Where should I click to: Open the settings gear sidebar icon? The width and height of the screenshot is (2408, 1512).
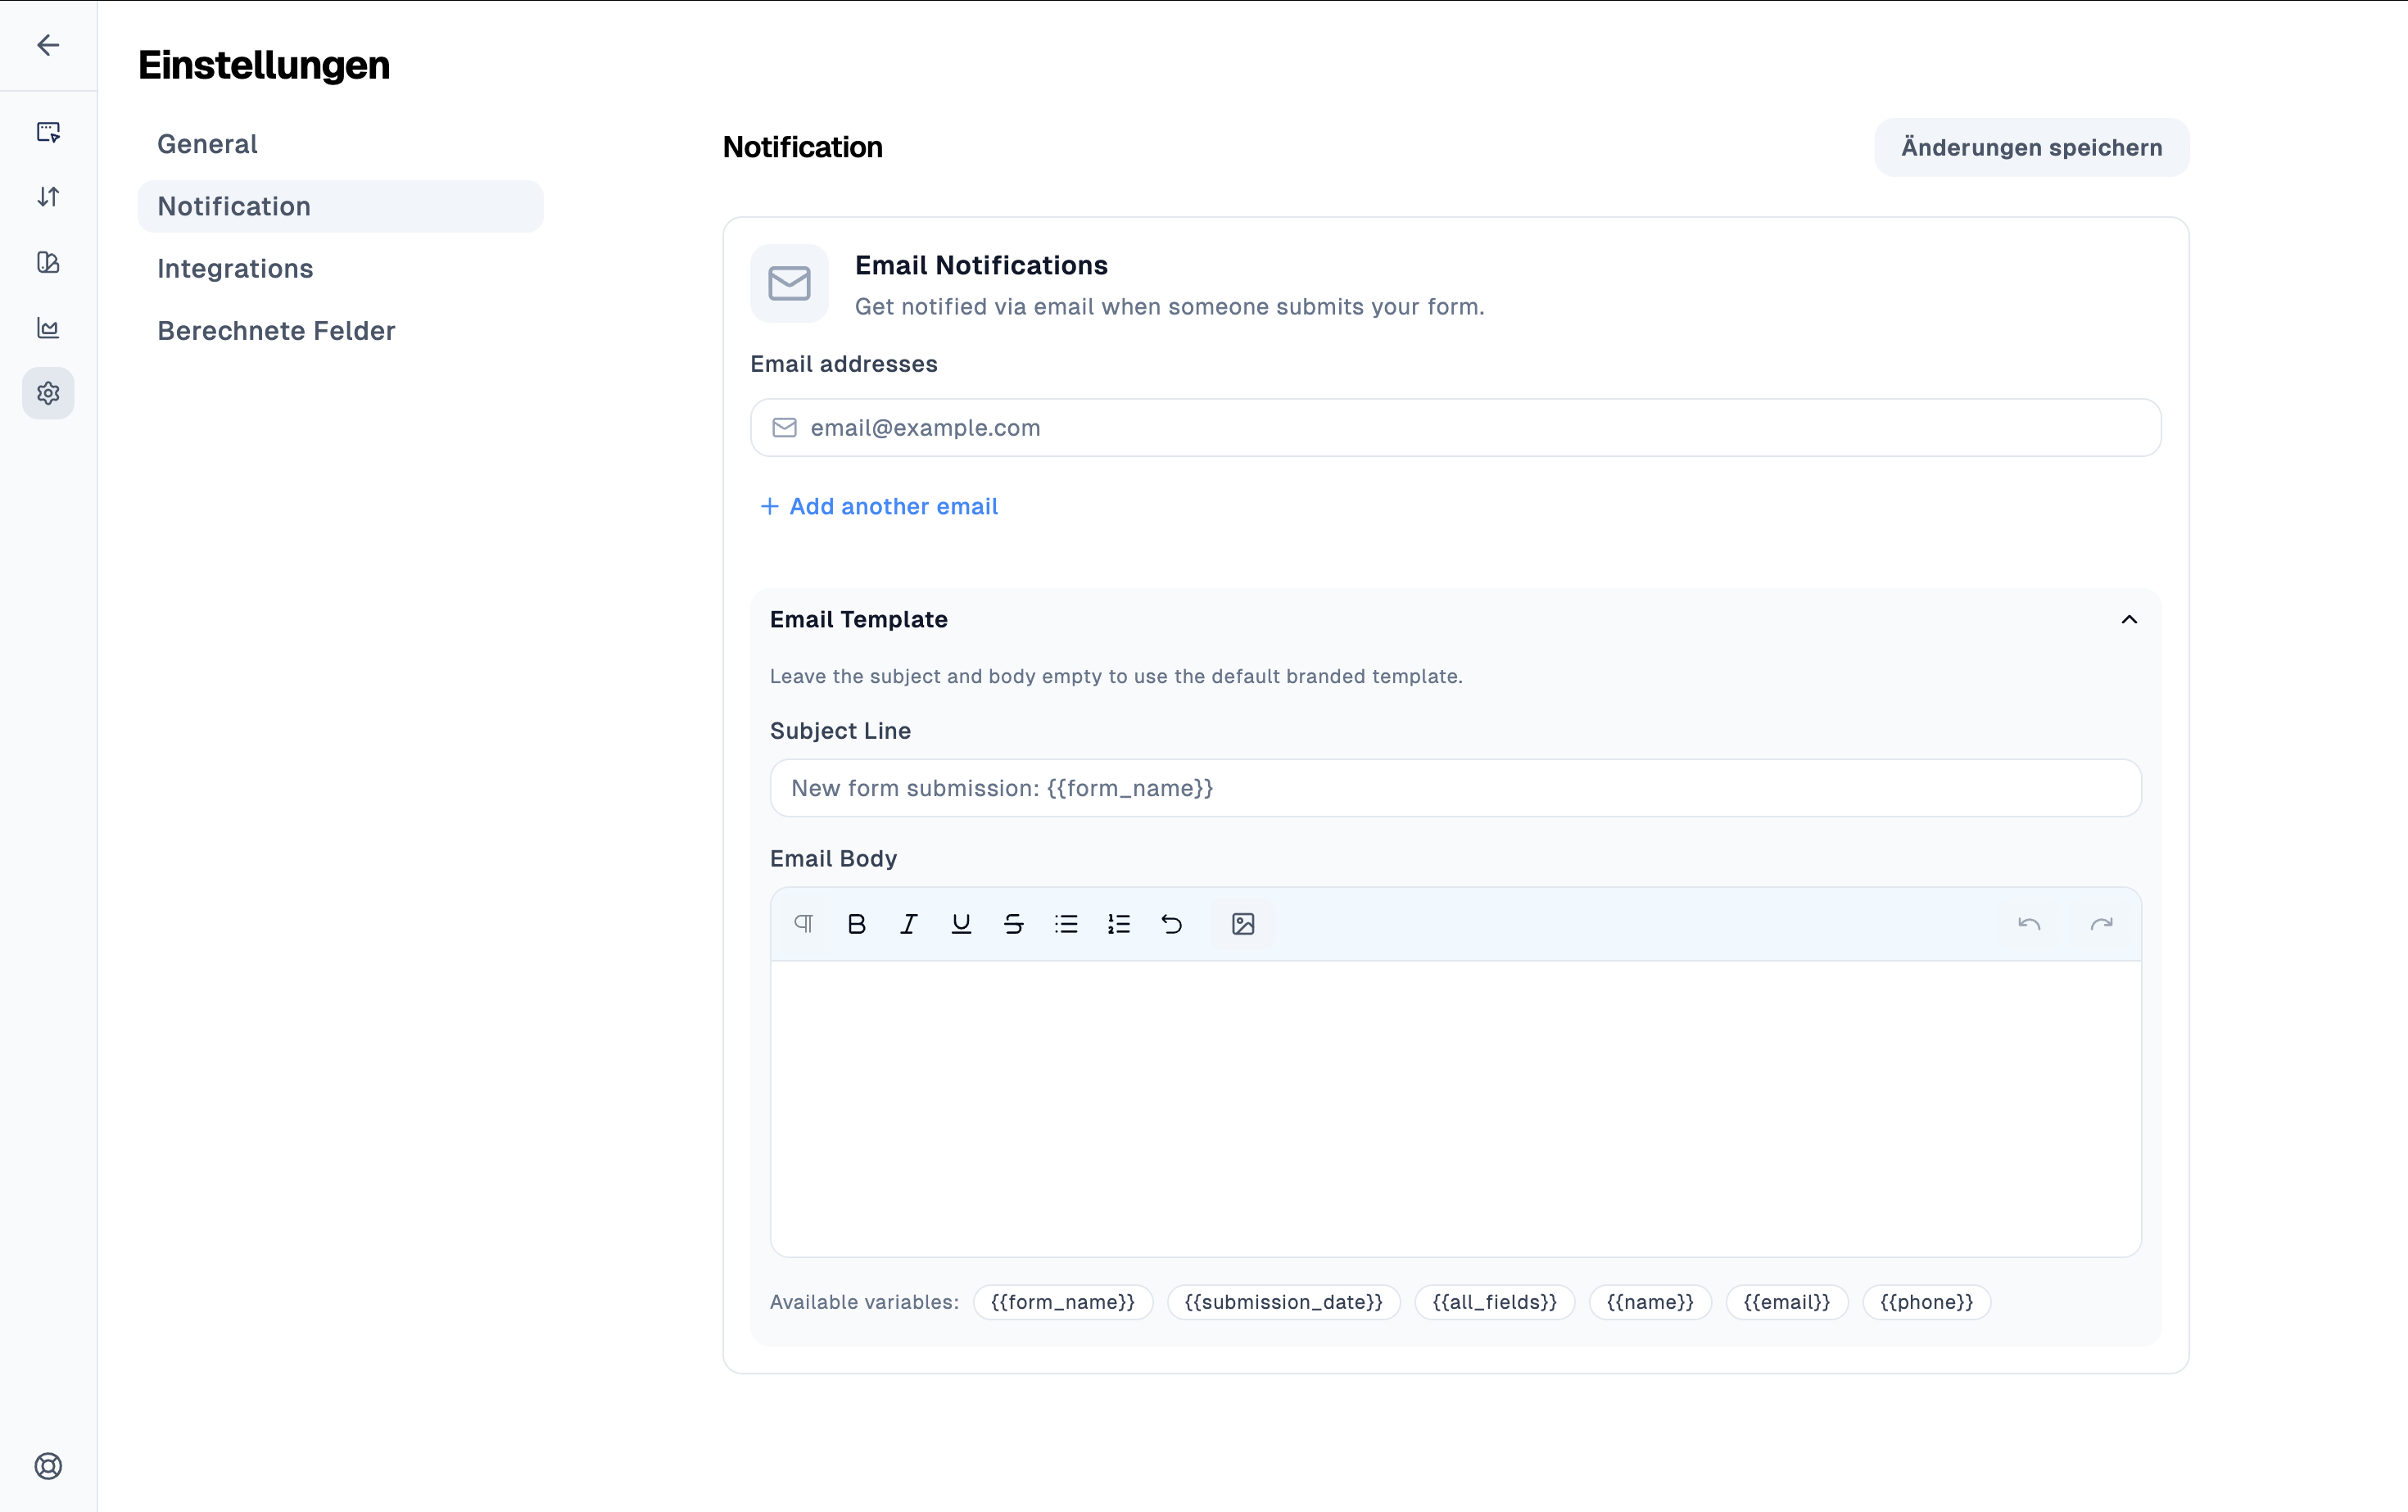click(x=48, y=393)
